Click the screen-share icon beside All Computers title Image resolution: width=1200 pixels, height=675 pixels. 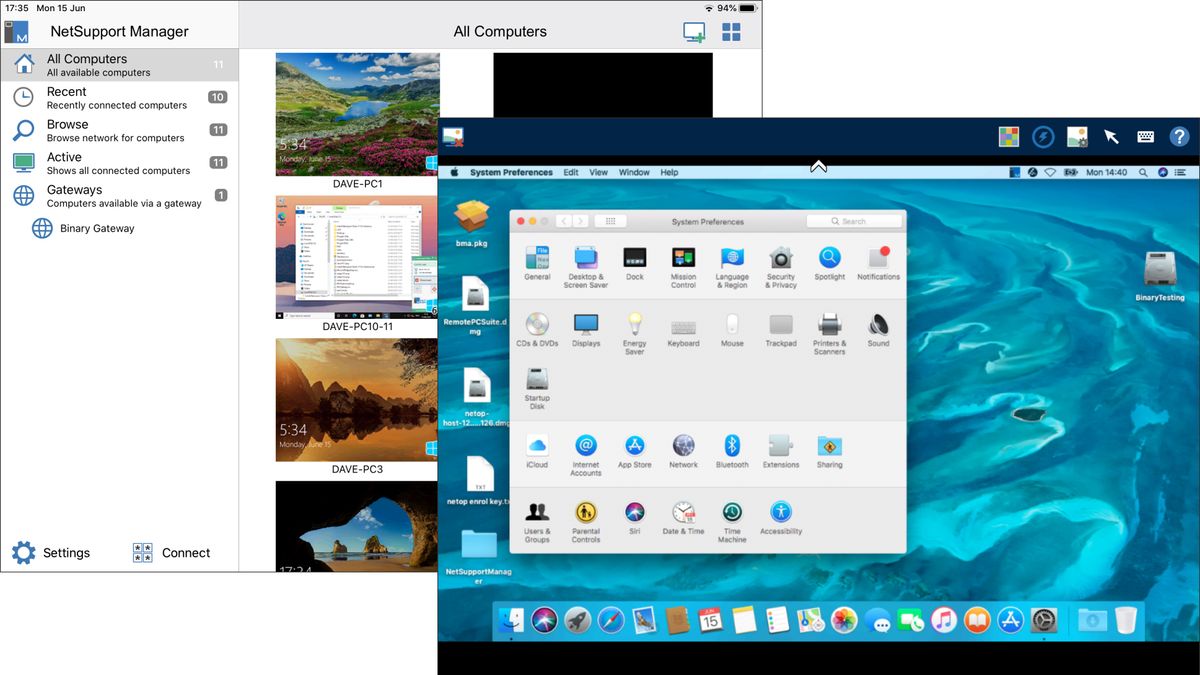pos(694,31)
